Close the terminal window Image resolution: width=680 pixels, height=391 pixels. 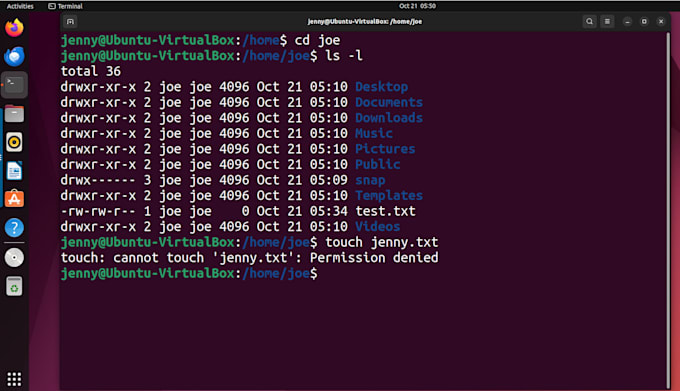click(x=661, y=21)
